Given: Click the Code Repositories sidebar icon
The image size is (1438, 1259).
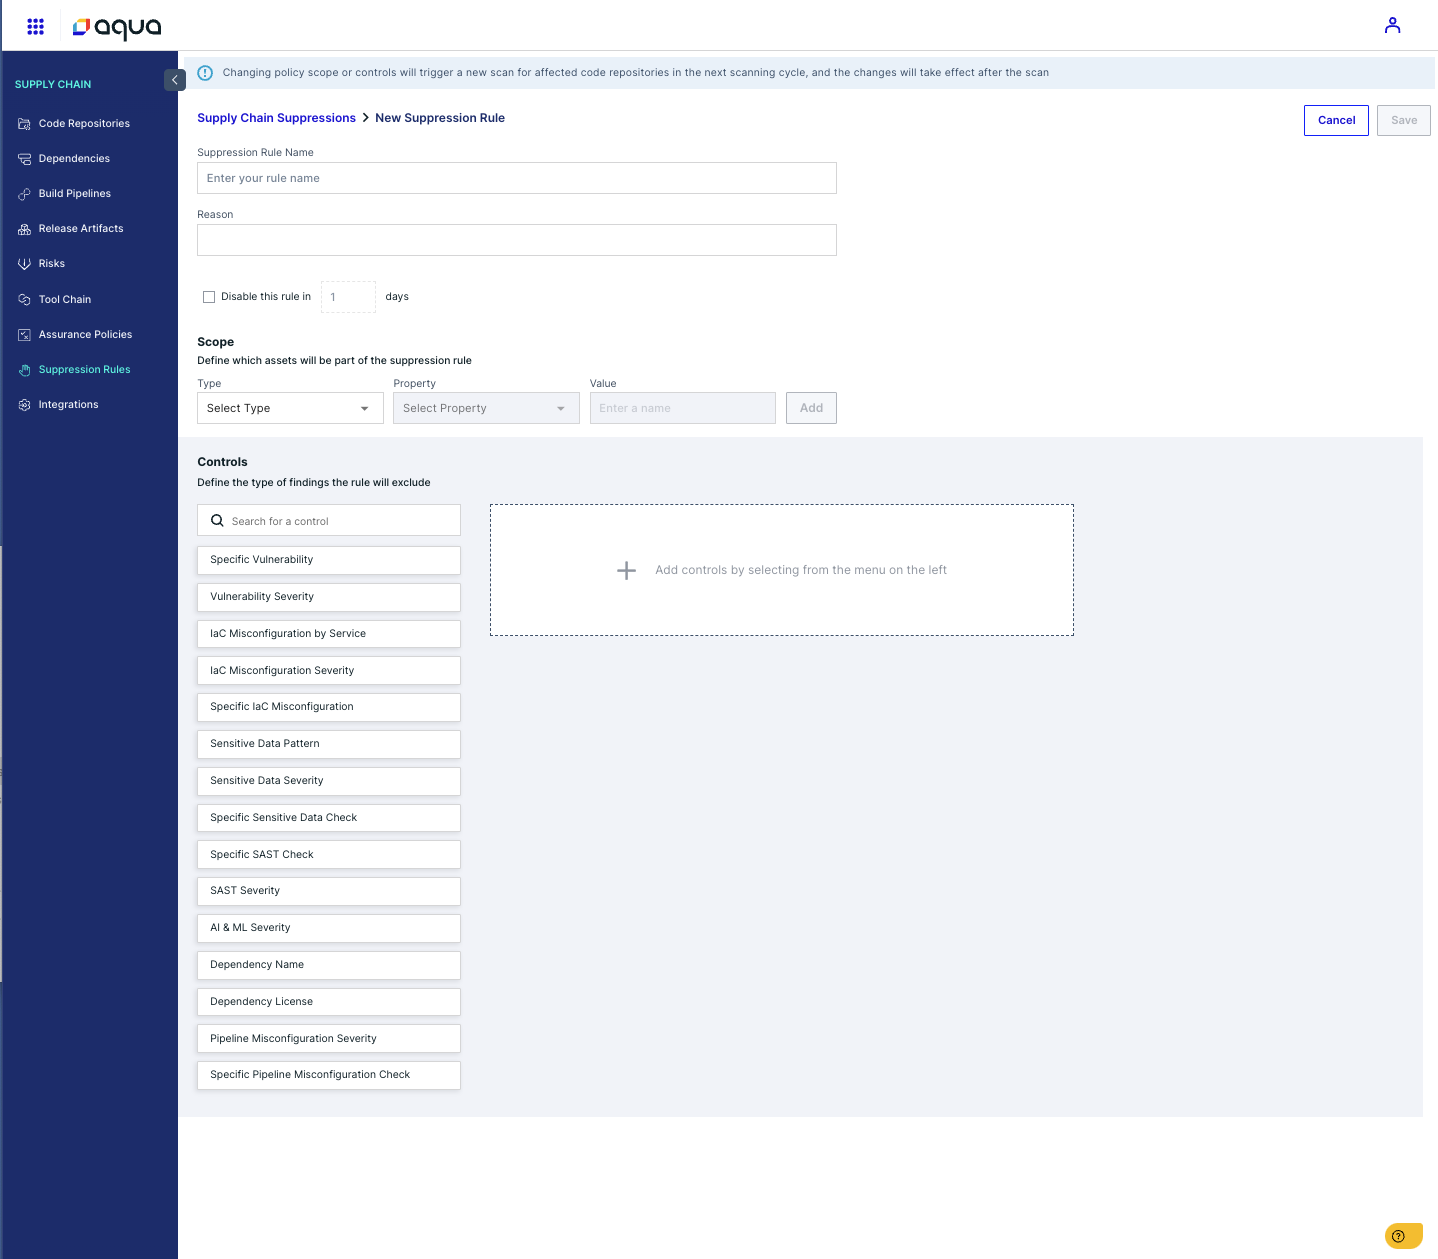Looking at the screenshot, I should coord(25,124).
